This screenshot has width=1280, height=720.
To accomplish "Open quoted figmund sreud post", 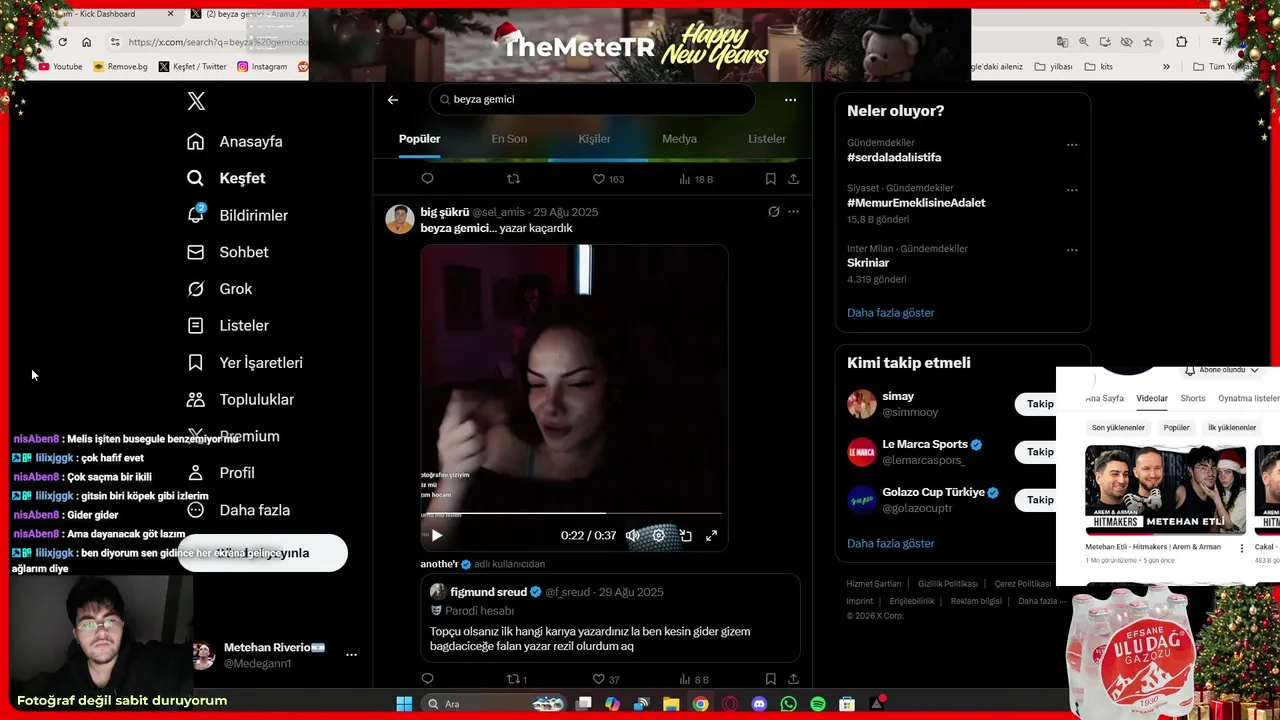I will (x=610, y=618).
